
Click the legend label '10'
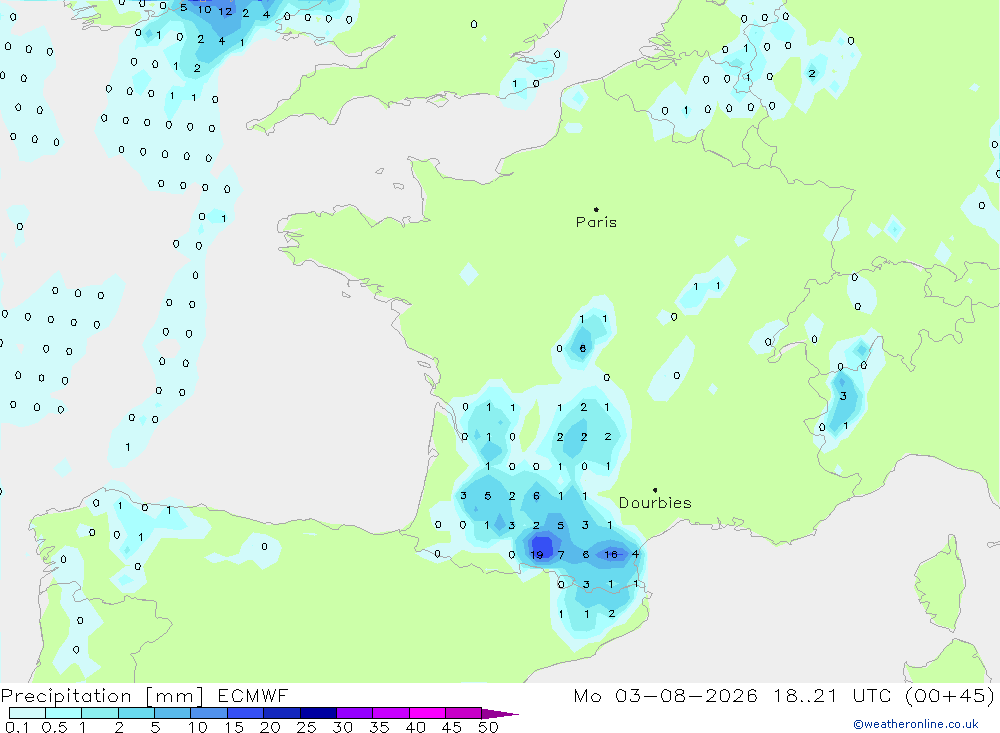tap(198, 727)
